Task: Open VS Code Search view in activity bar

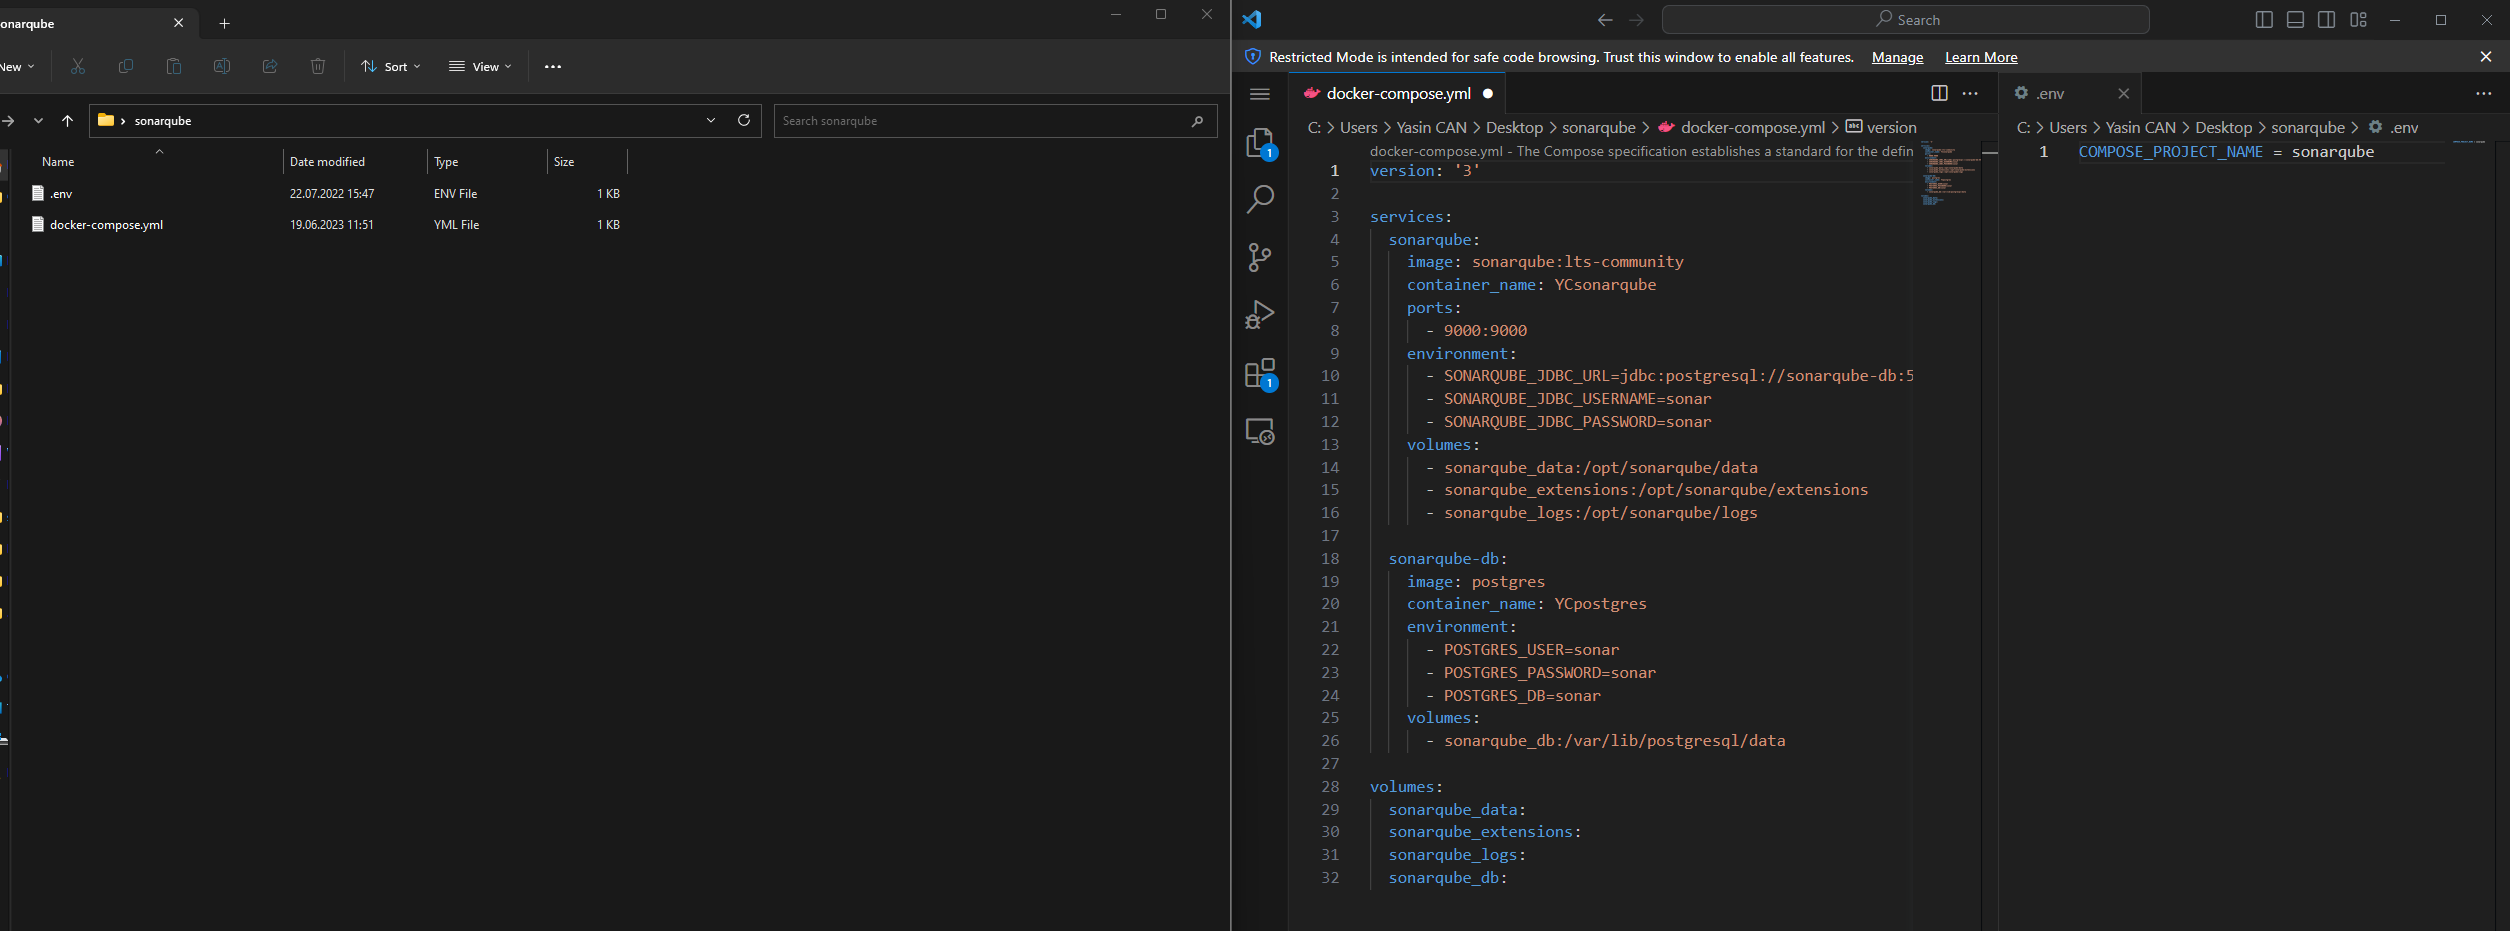Action: click(x=1260, y=199)
